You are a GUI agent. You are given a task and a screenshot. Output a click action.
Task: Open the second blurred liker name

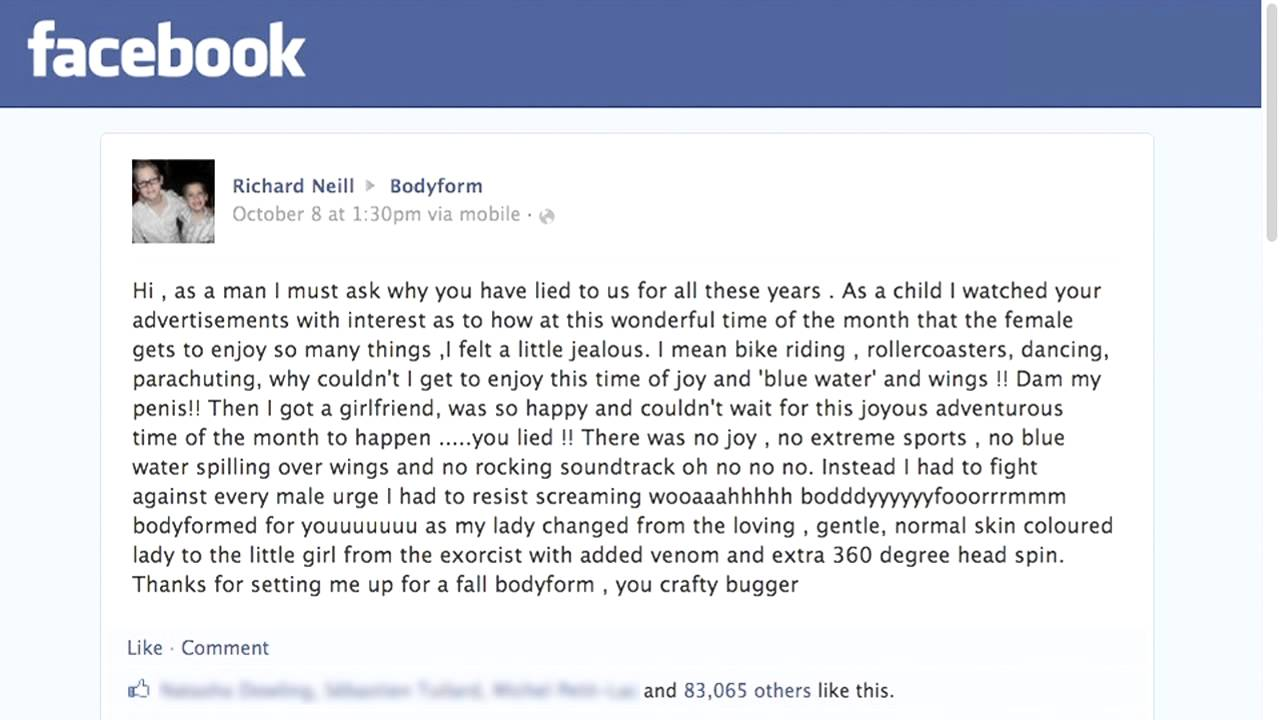[x=402, y=690]
